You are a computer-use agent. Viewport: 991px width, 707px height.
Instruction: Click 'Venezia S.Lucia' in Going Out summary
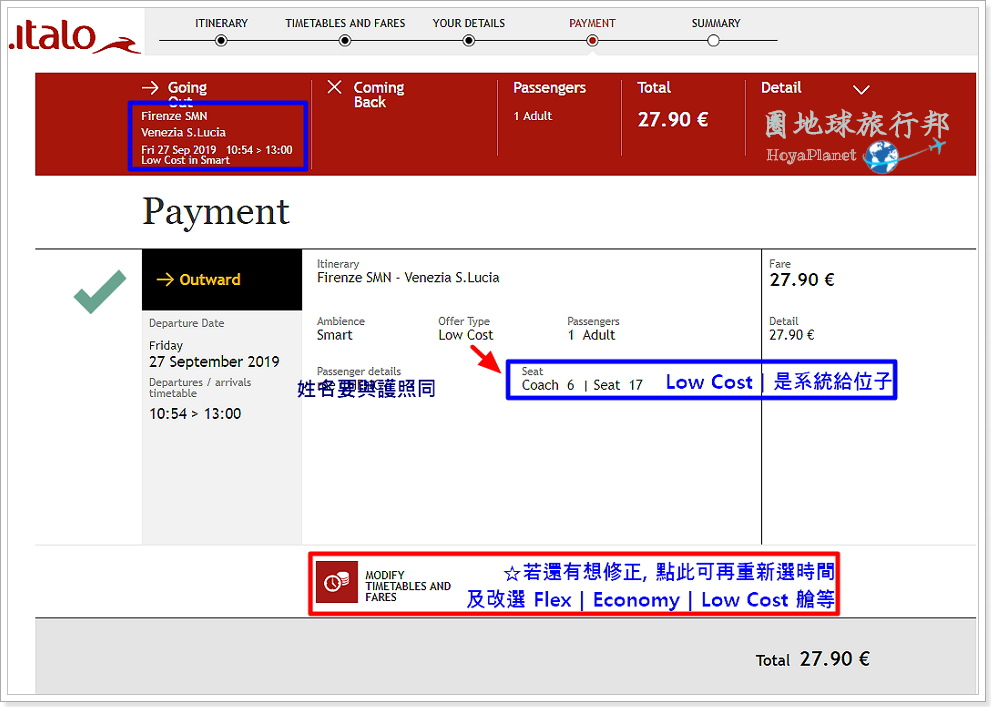(x=183, y=133)
